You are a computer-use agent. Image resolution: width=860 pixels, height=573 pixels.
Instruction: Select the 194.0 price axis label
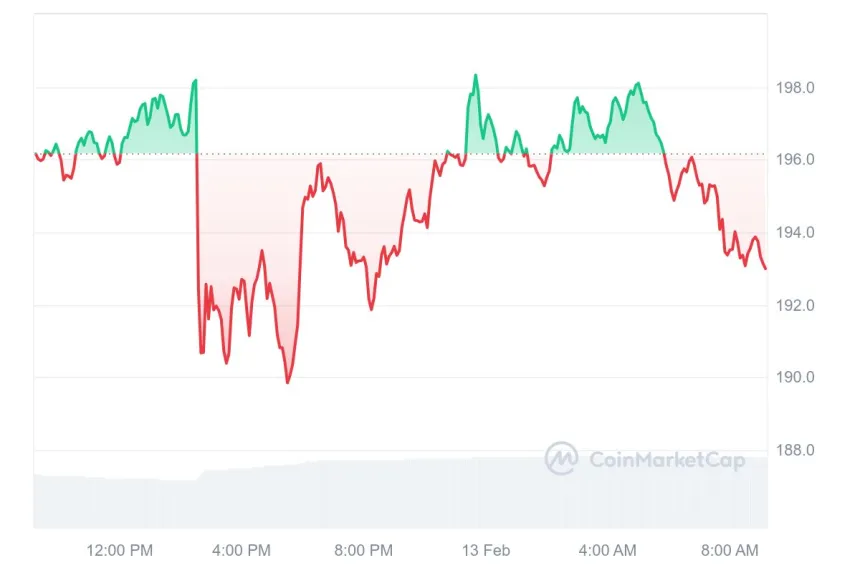coord(797,233)
